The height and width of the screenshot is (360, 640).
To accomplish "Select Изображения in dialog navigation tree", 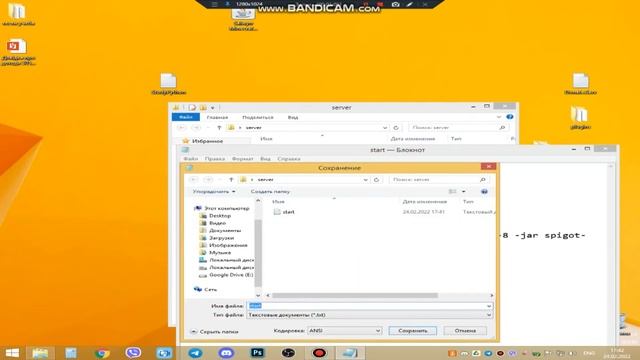I will (x=228, y=245).
